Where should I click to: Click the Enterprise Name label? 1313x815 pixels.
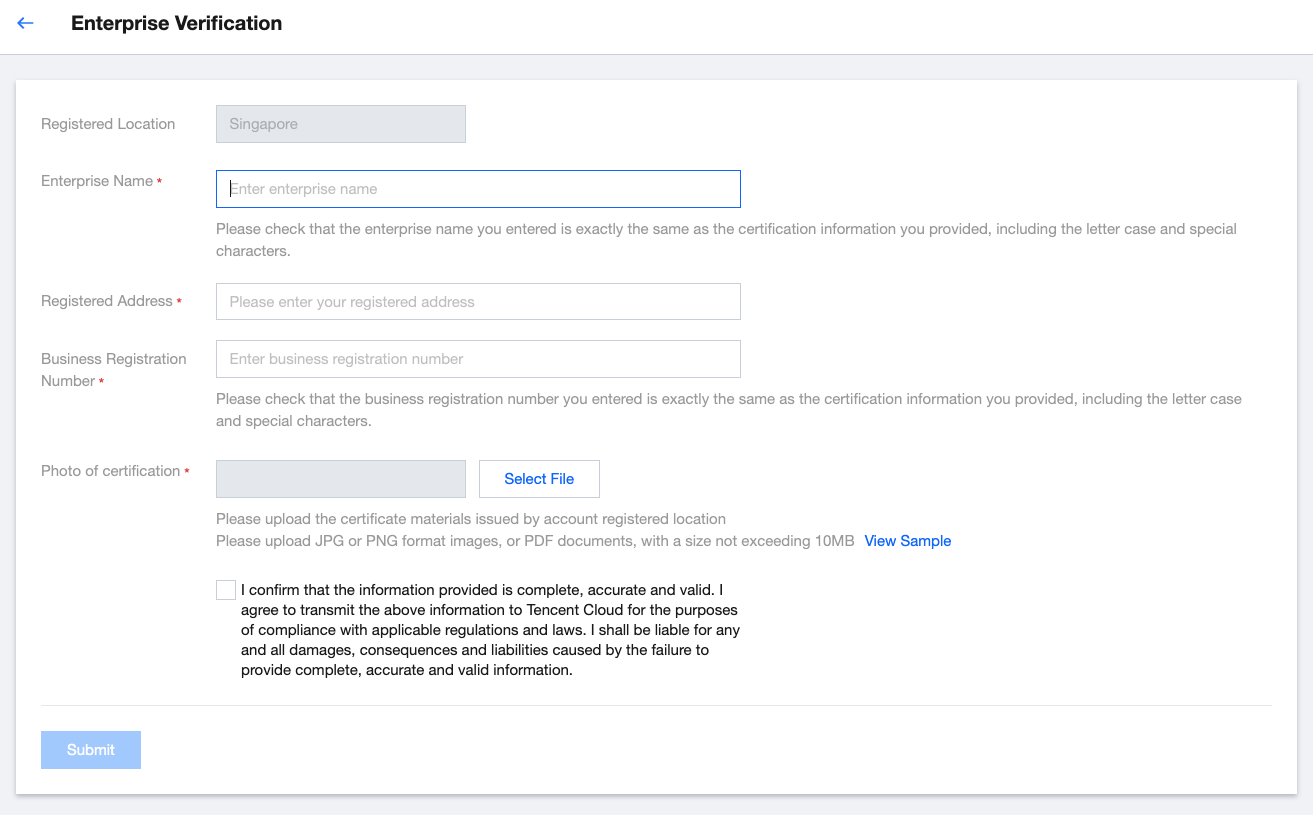97,181
